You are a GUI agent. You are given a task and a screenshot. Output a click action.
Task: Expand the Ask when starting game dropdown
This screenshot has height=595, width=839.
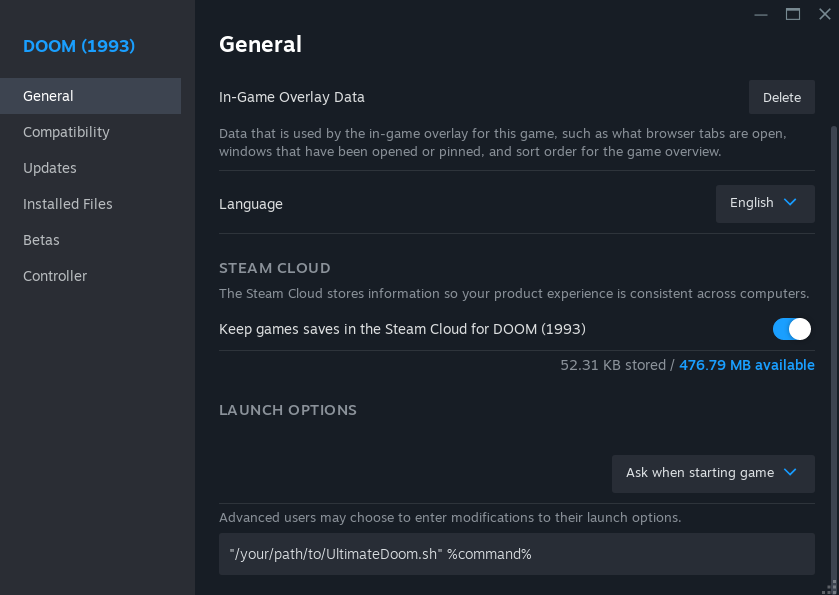(x=712, y=473)
